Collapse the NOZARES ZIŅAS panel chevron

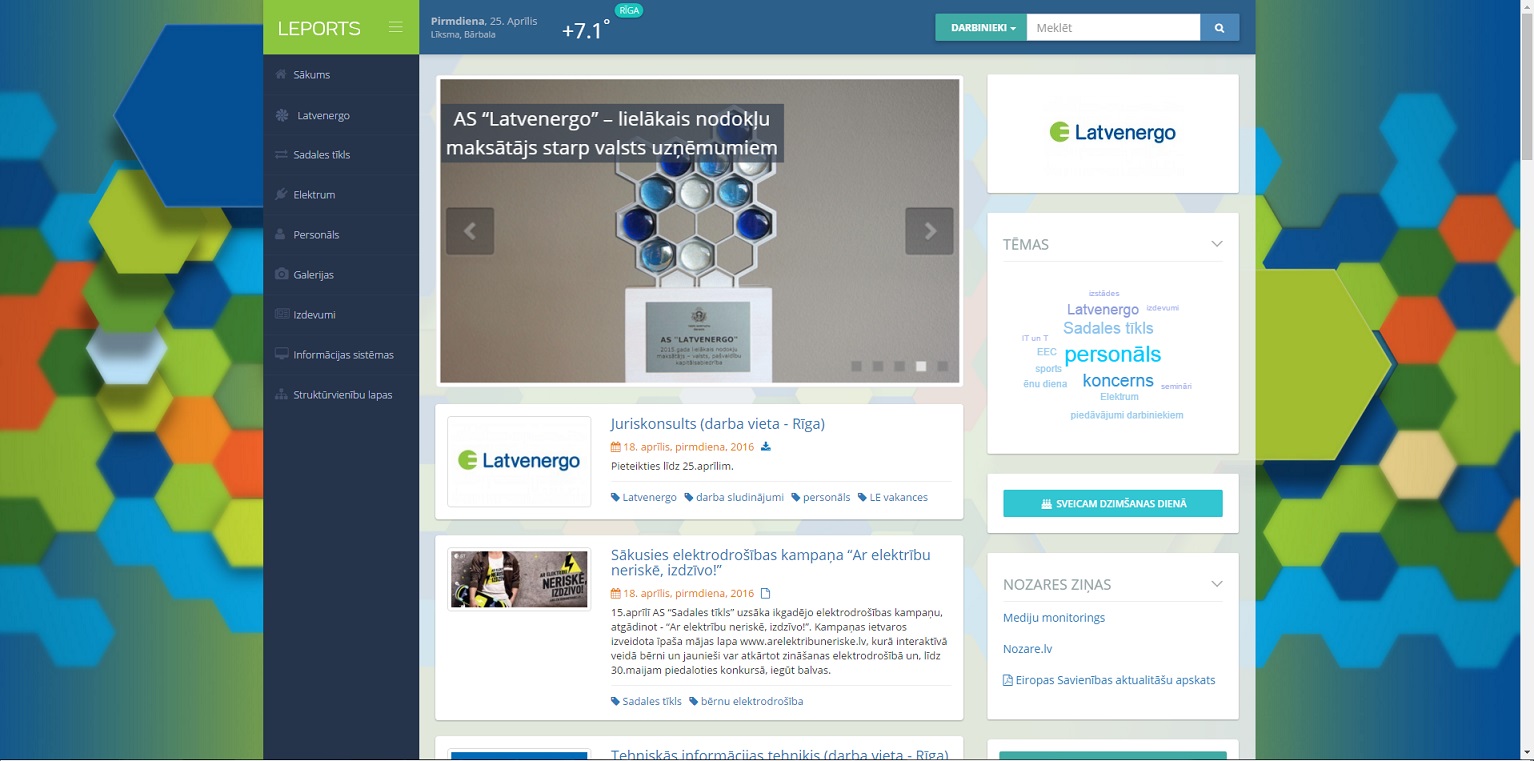coord(1217,584)
